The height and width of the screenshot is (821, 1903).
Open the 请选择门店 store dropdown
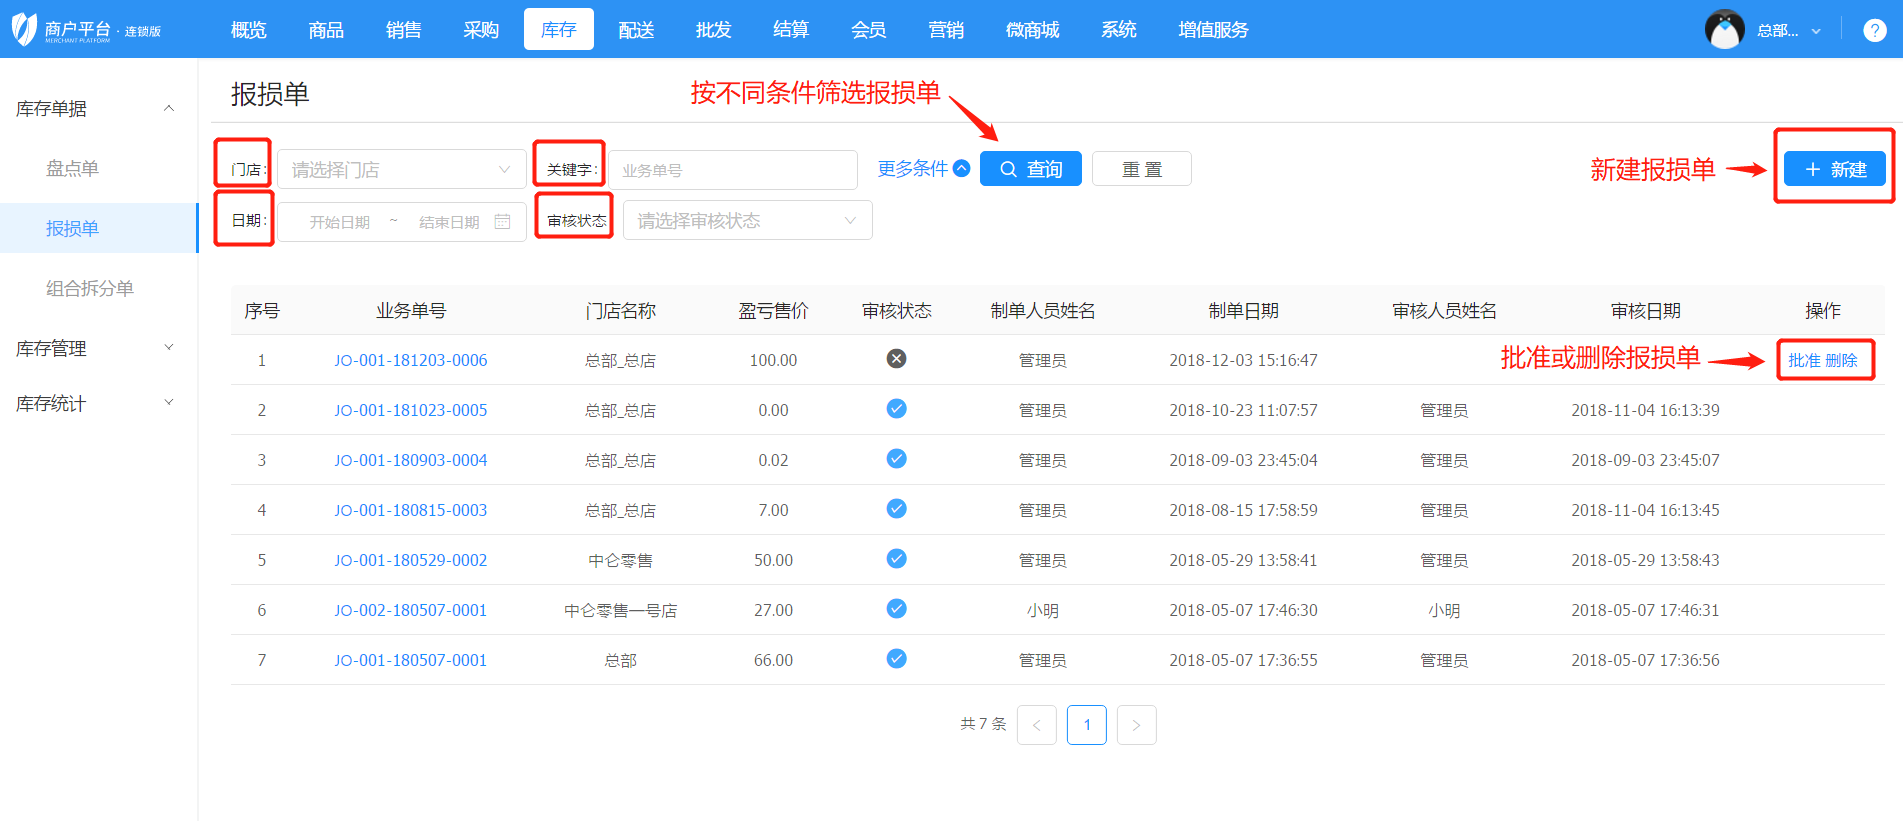(x=401, y=170)
